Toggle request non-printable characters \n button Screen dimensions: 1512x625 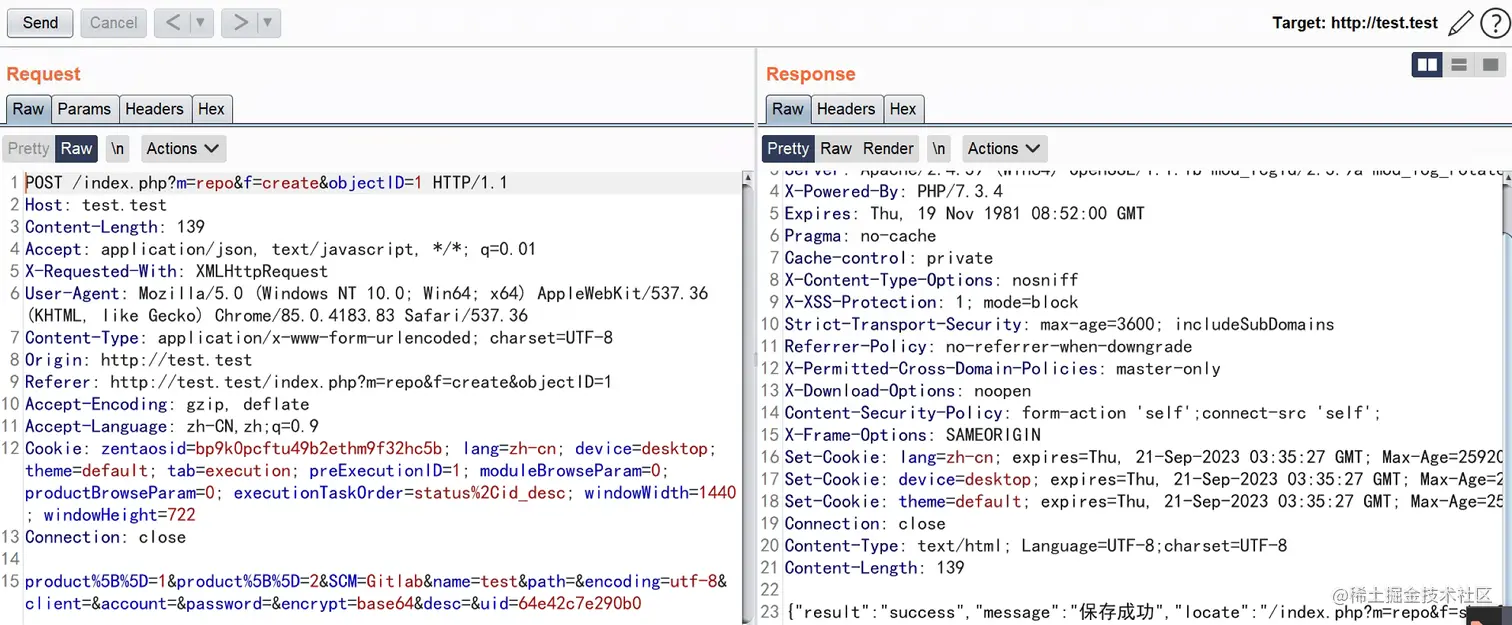tap(118, 149)
